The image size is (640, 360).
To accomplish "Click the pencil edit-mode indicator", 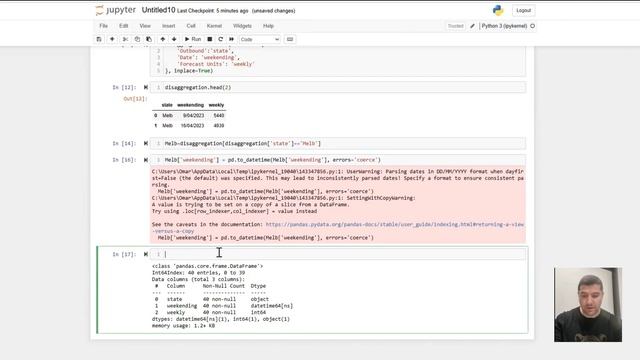I will click(472, 26).
